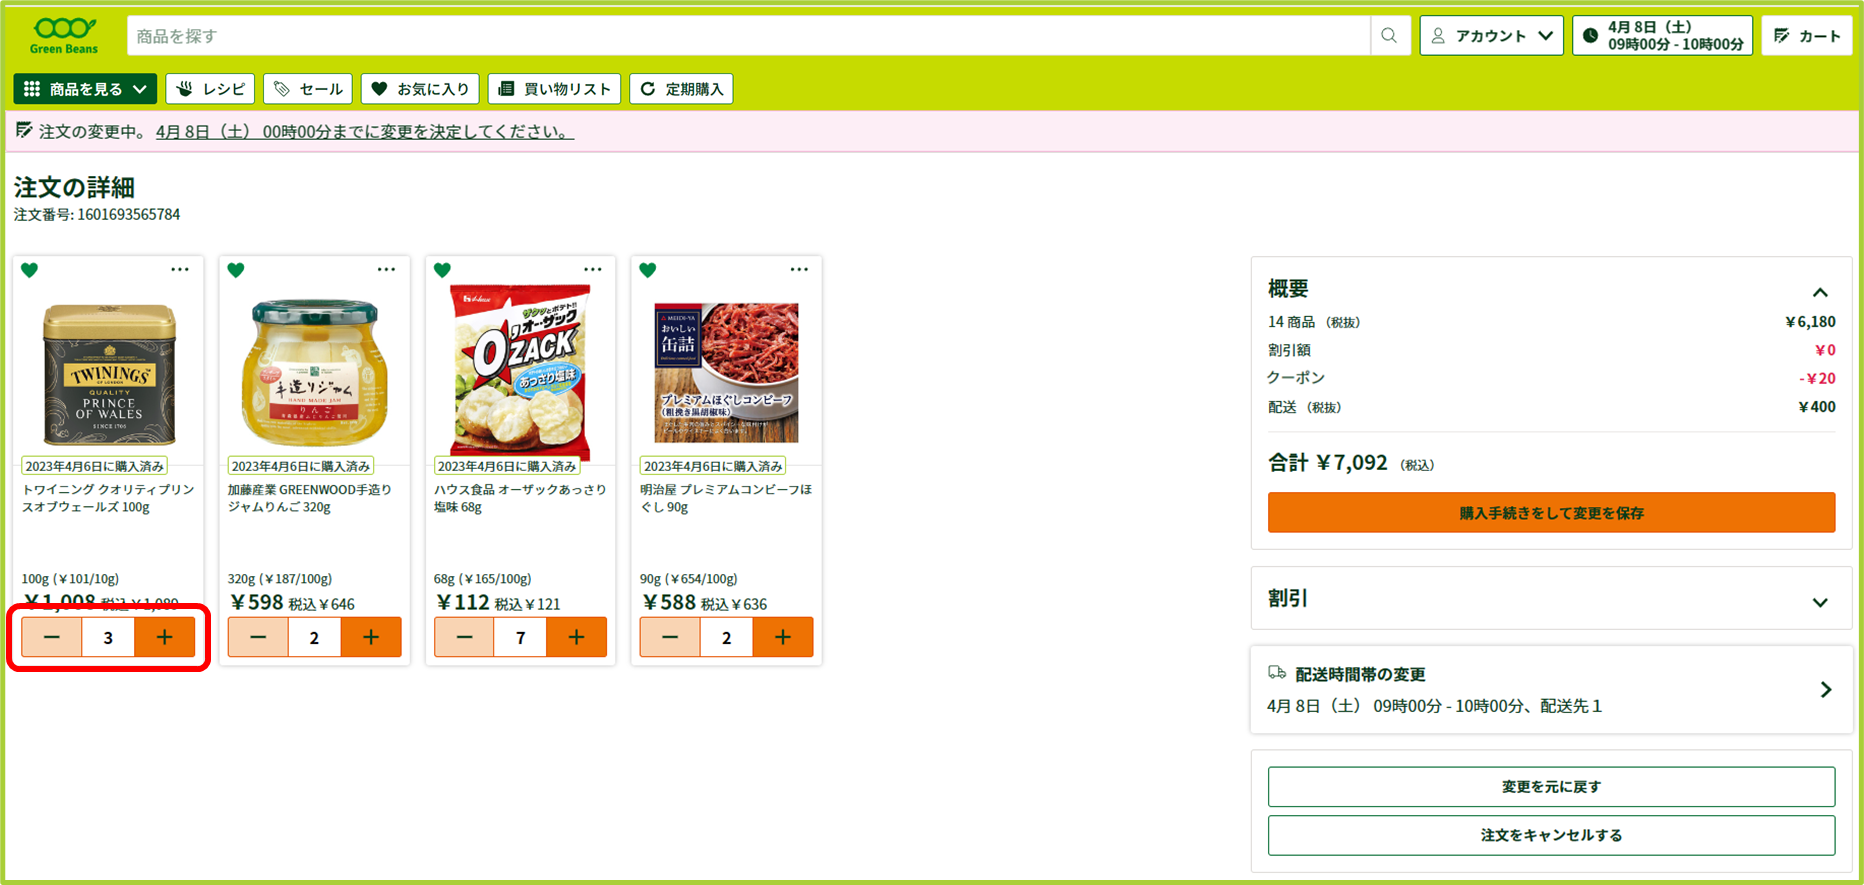Open the オーザック chips product image
The width and height of the screenshot is (1864, 885).
[520, 372]
